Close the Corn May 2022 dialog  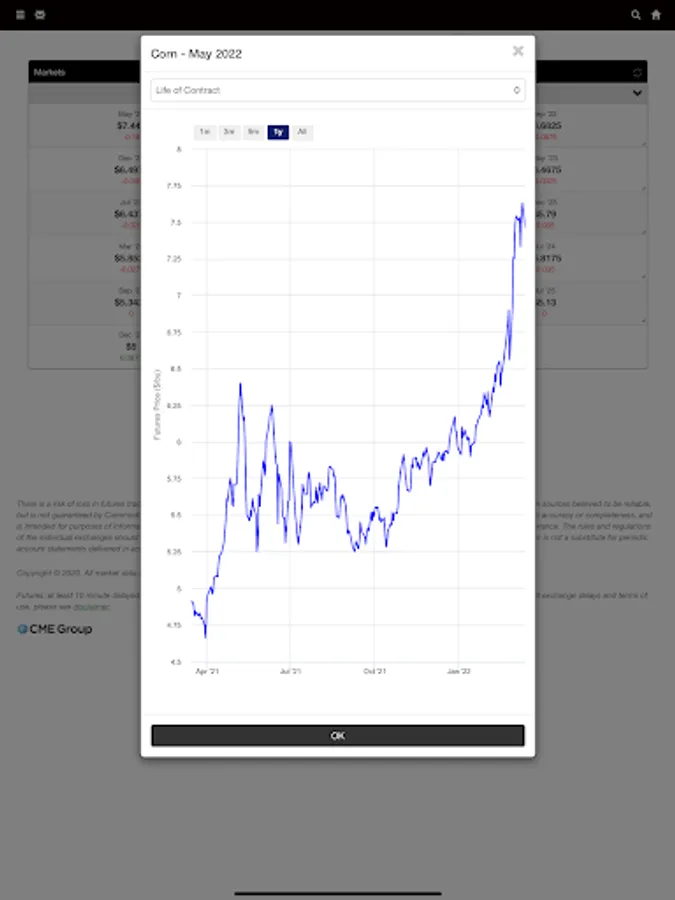pos(518,51)
